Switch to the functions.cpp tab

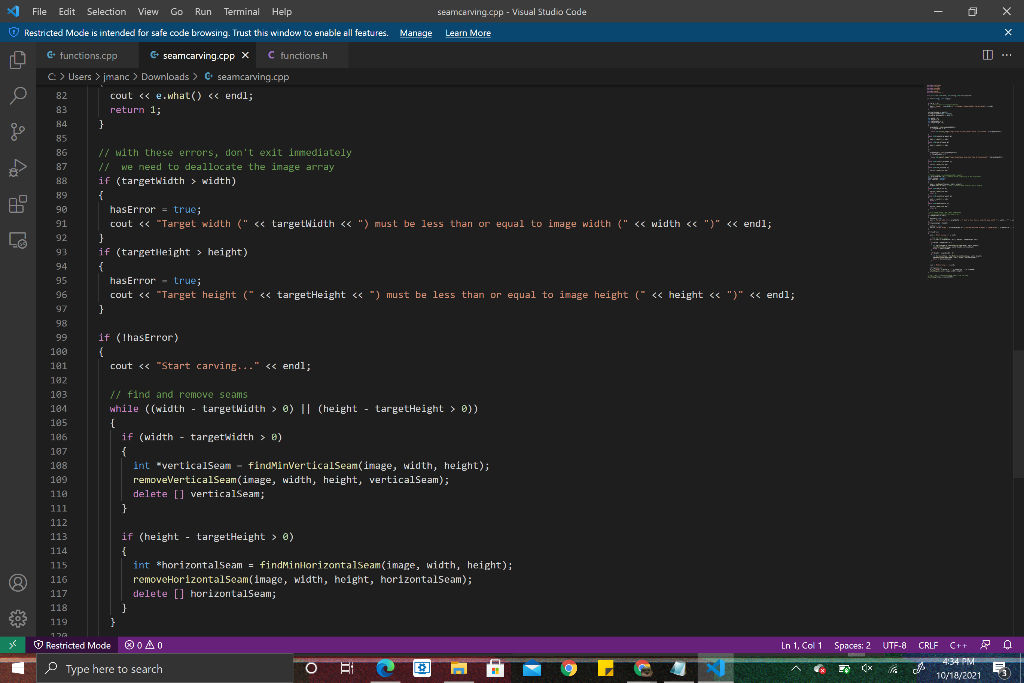click(x=88, y=55)
